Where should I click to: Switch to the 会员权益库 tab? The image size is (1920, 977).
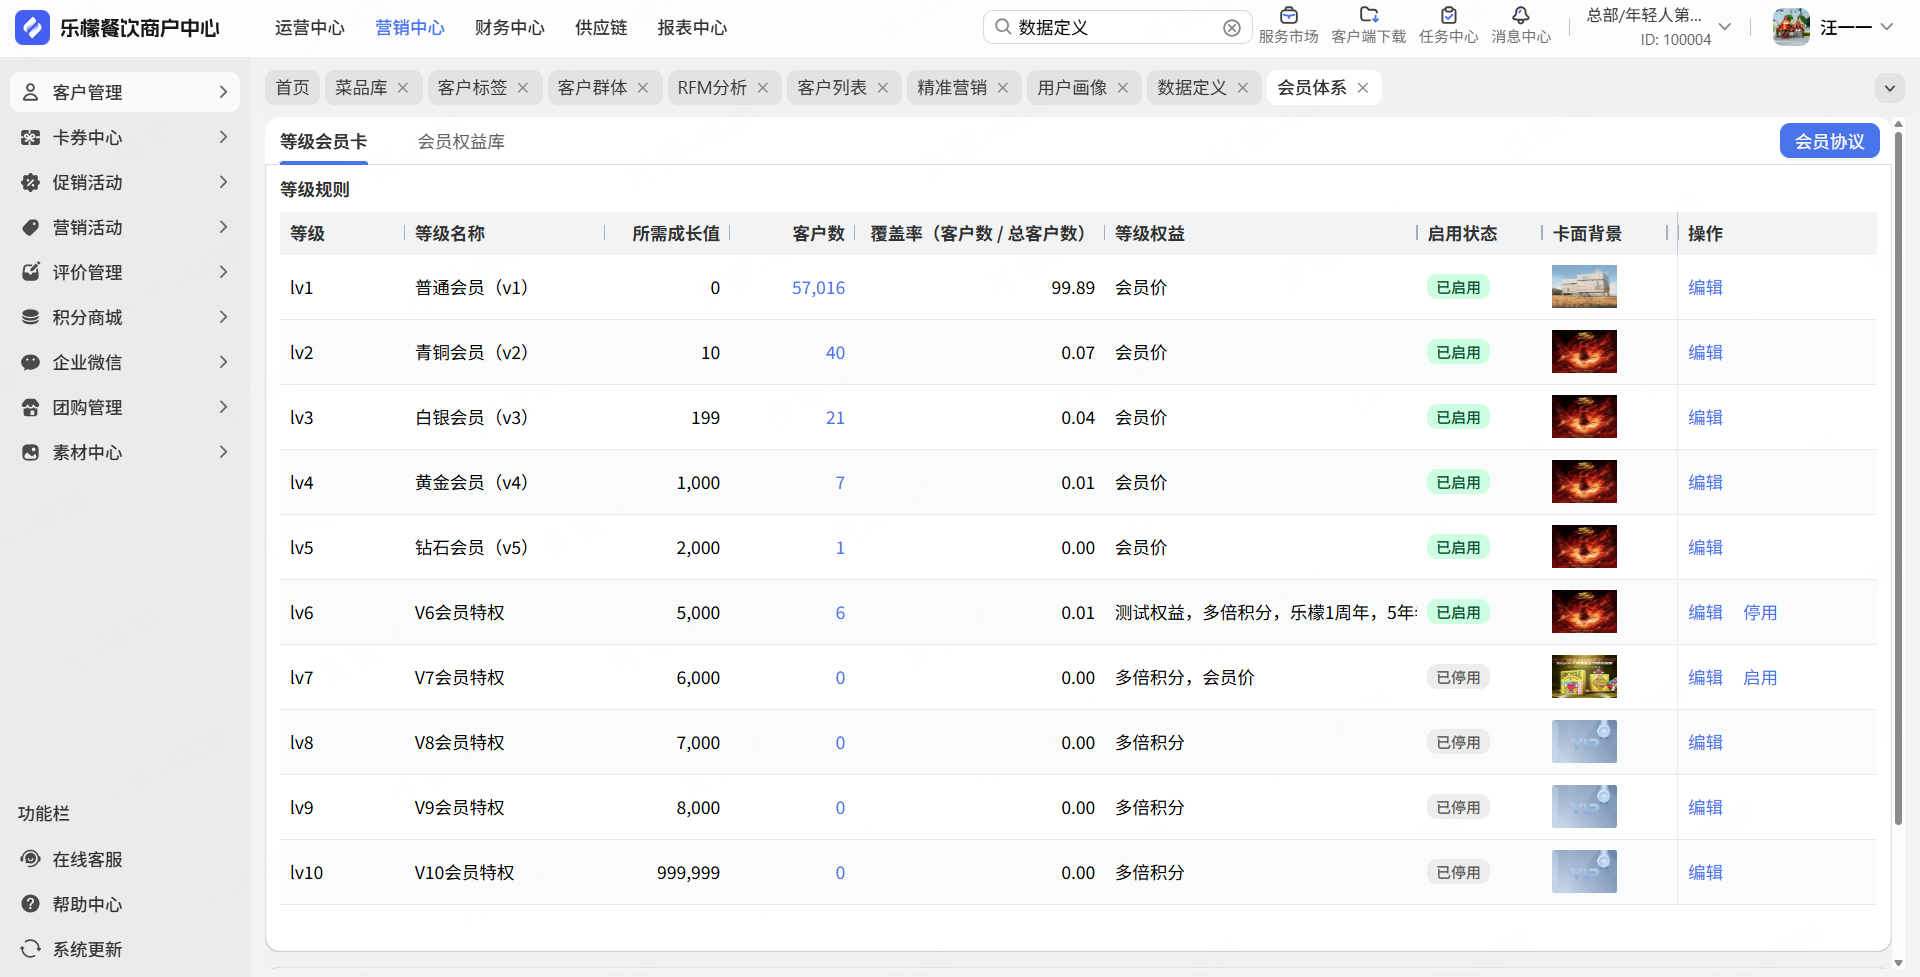coord(461,142)
